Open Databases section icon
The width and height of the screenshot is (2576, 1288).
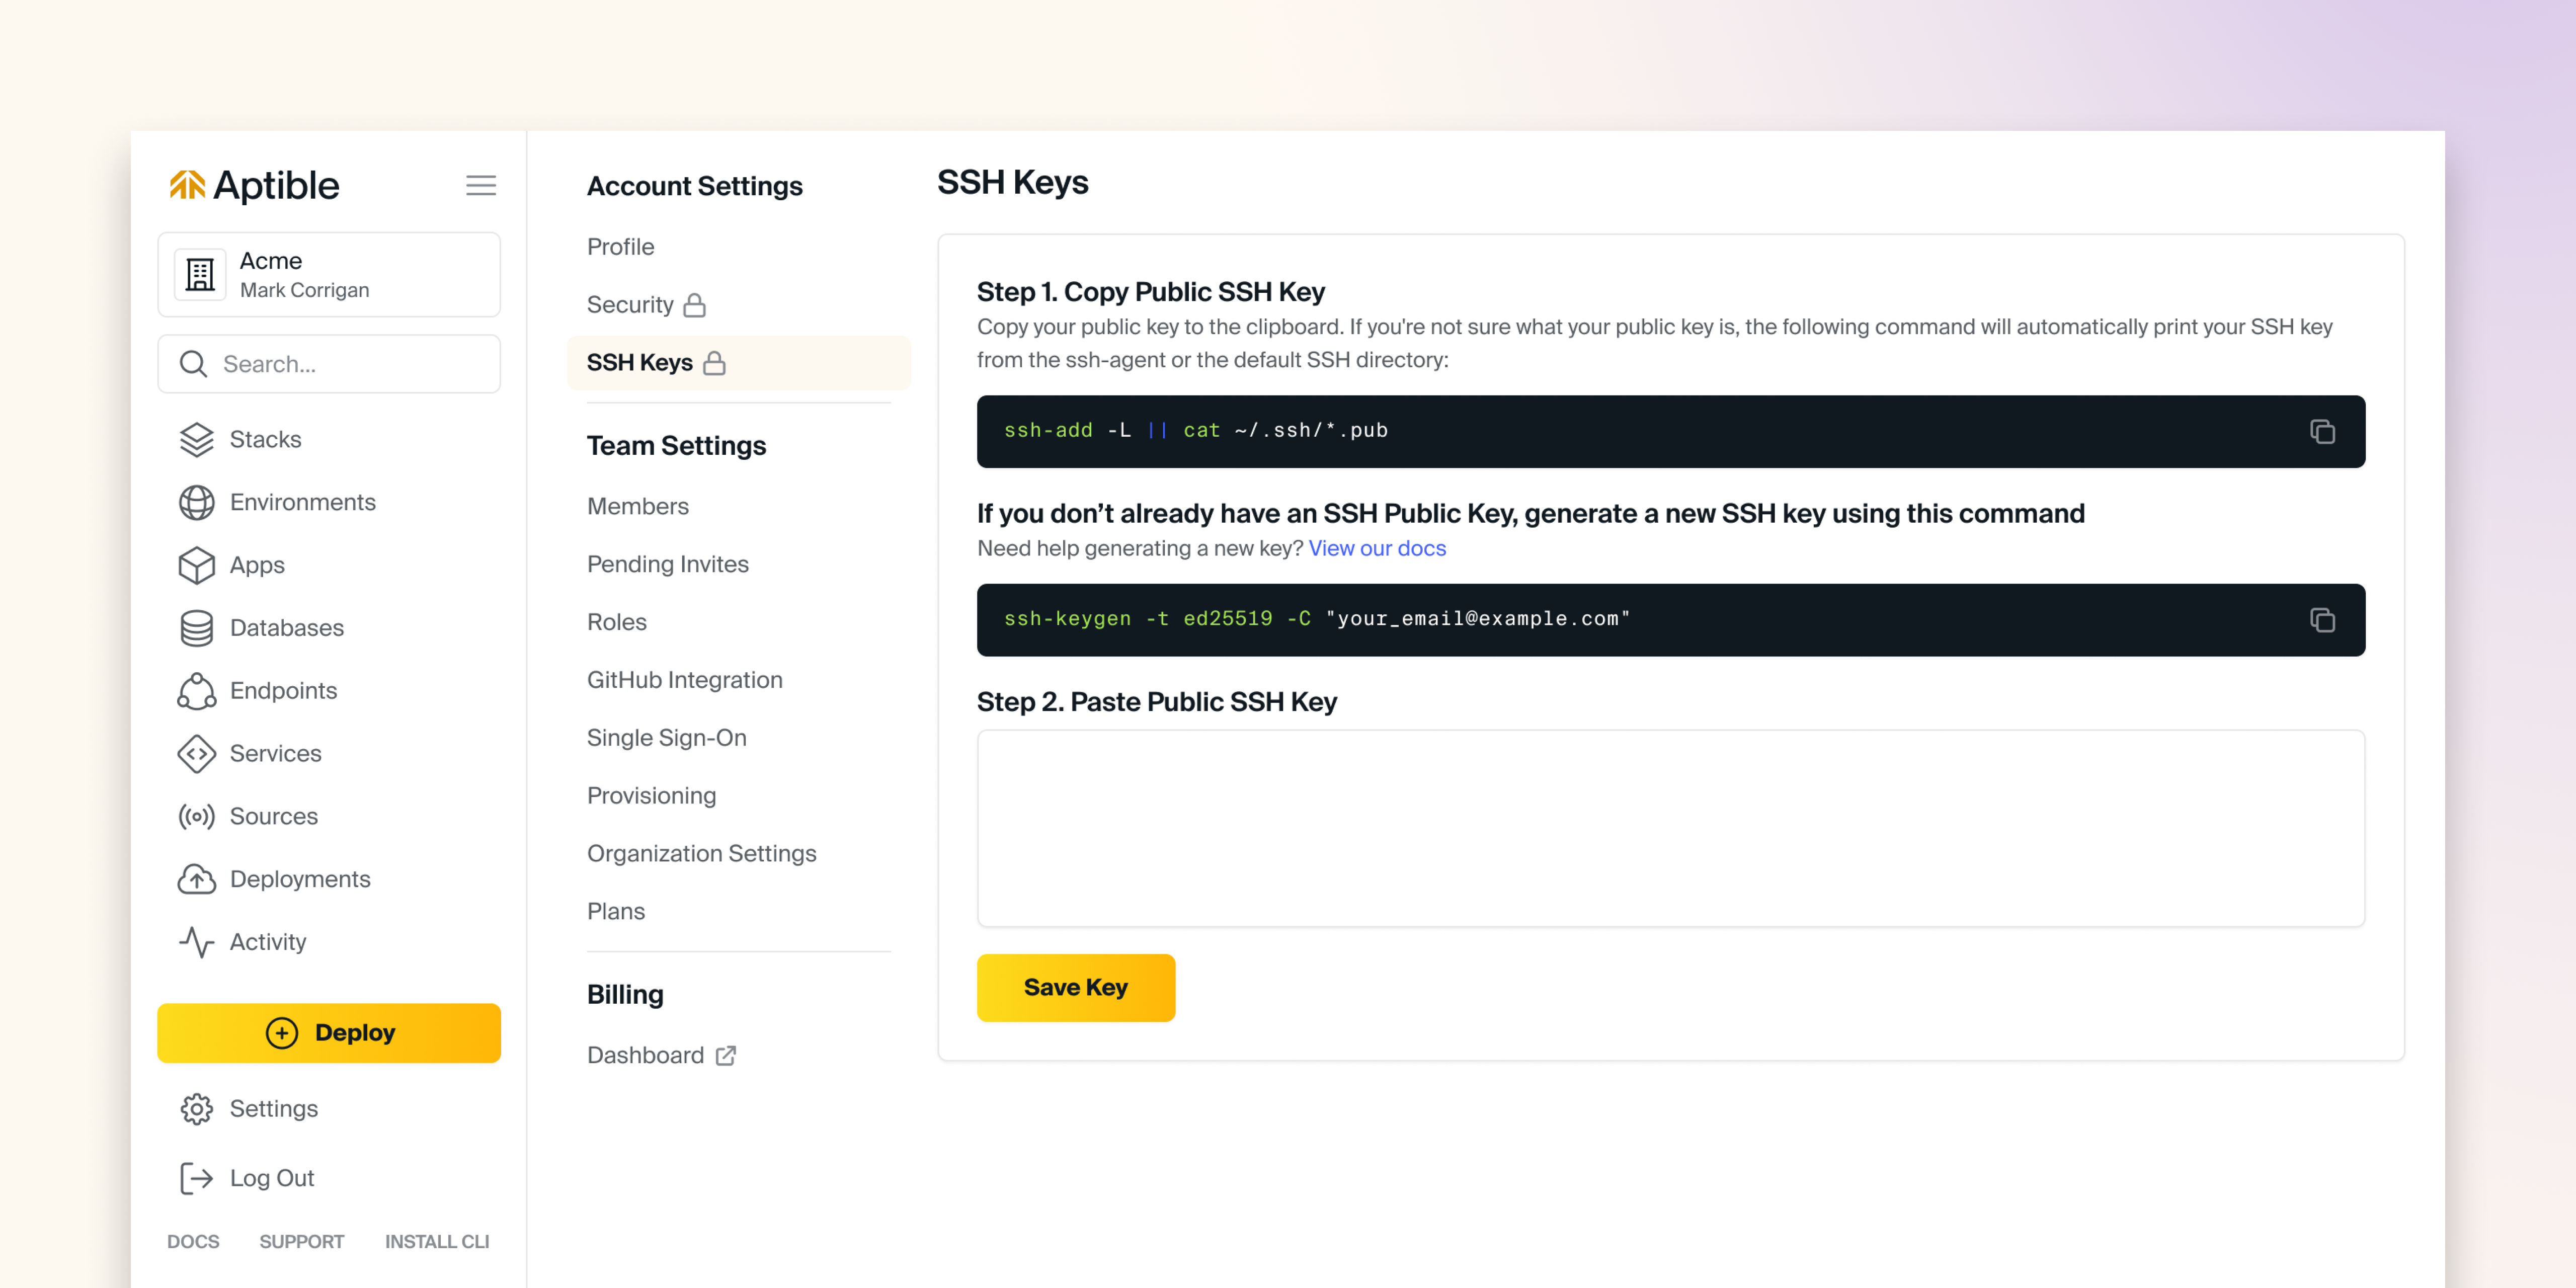coord(196,628)
